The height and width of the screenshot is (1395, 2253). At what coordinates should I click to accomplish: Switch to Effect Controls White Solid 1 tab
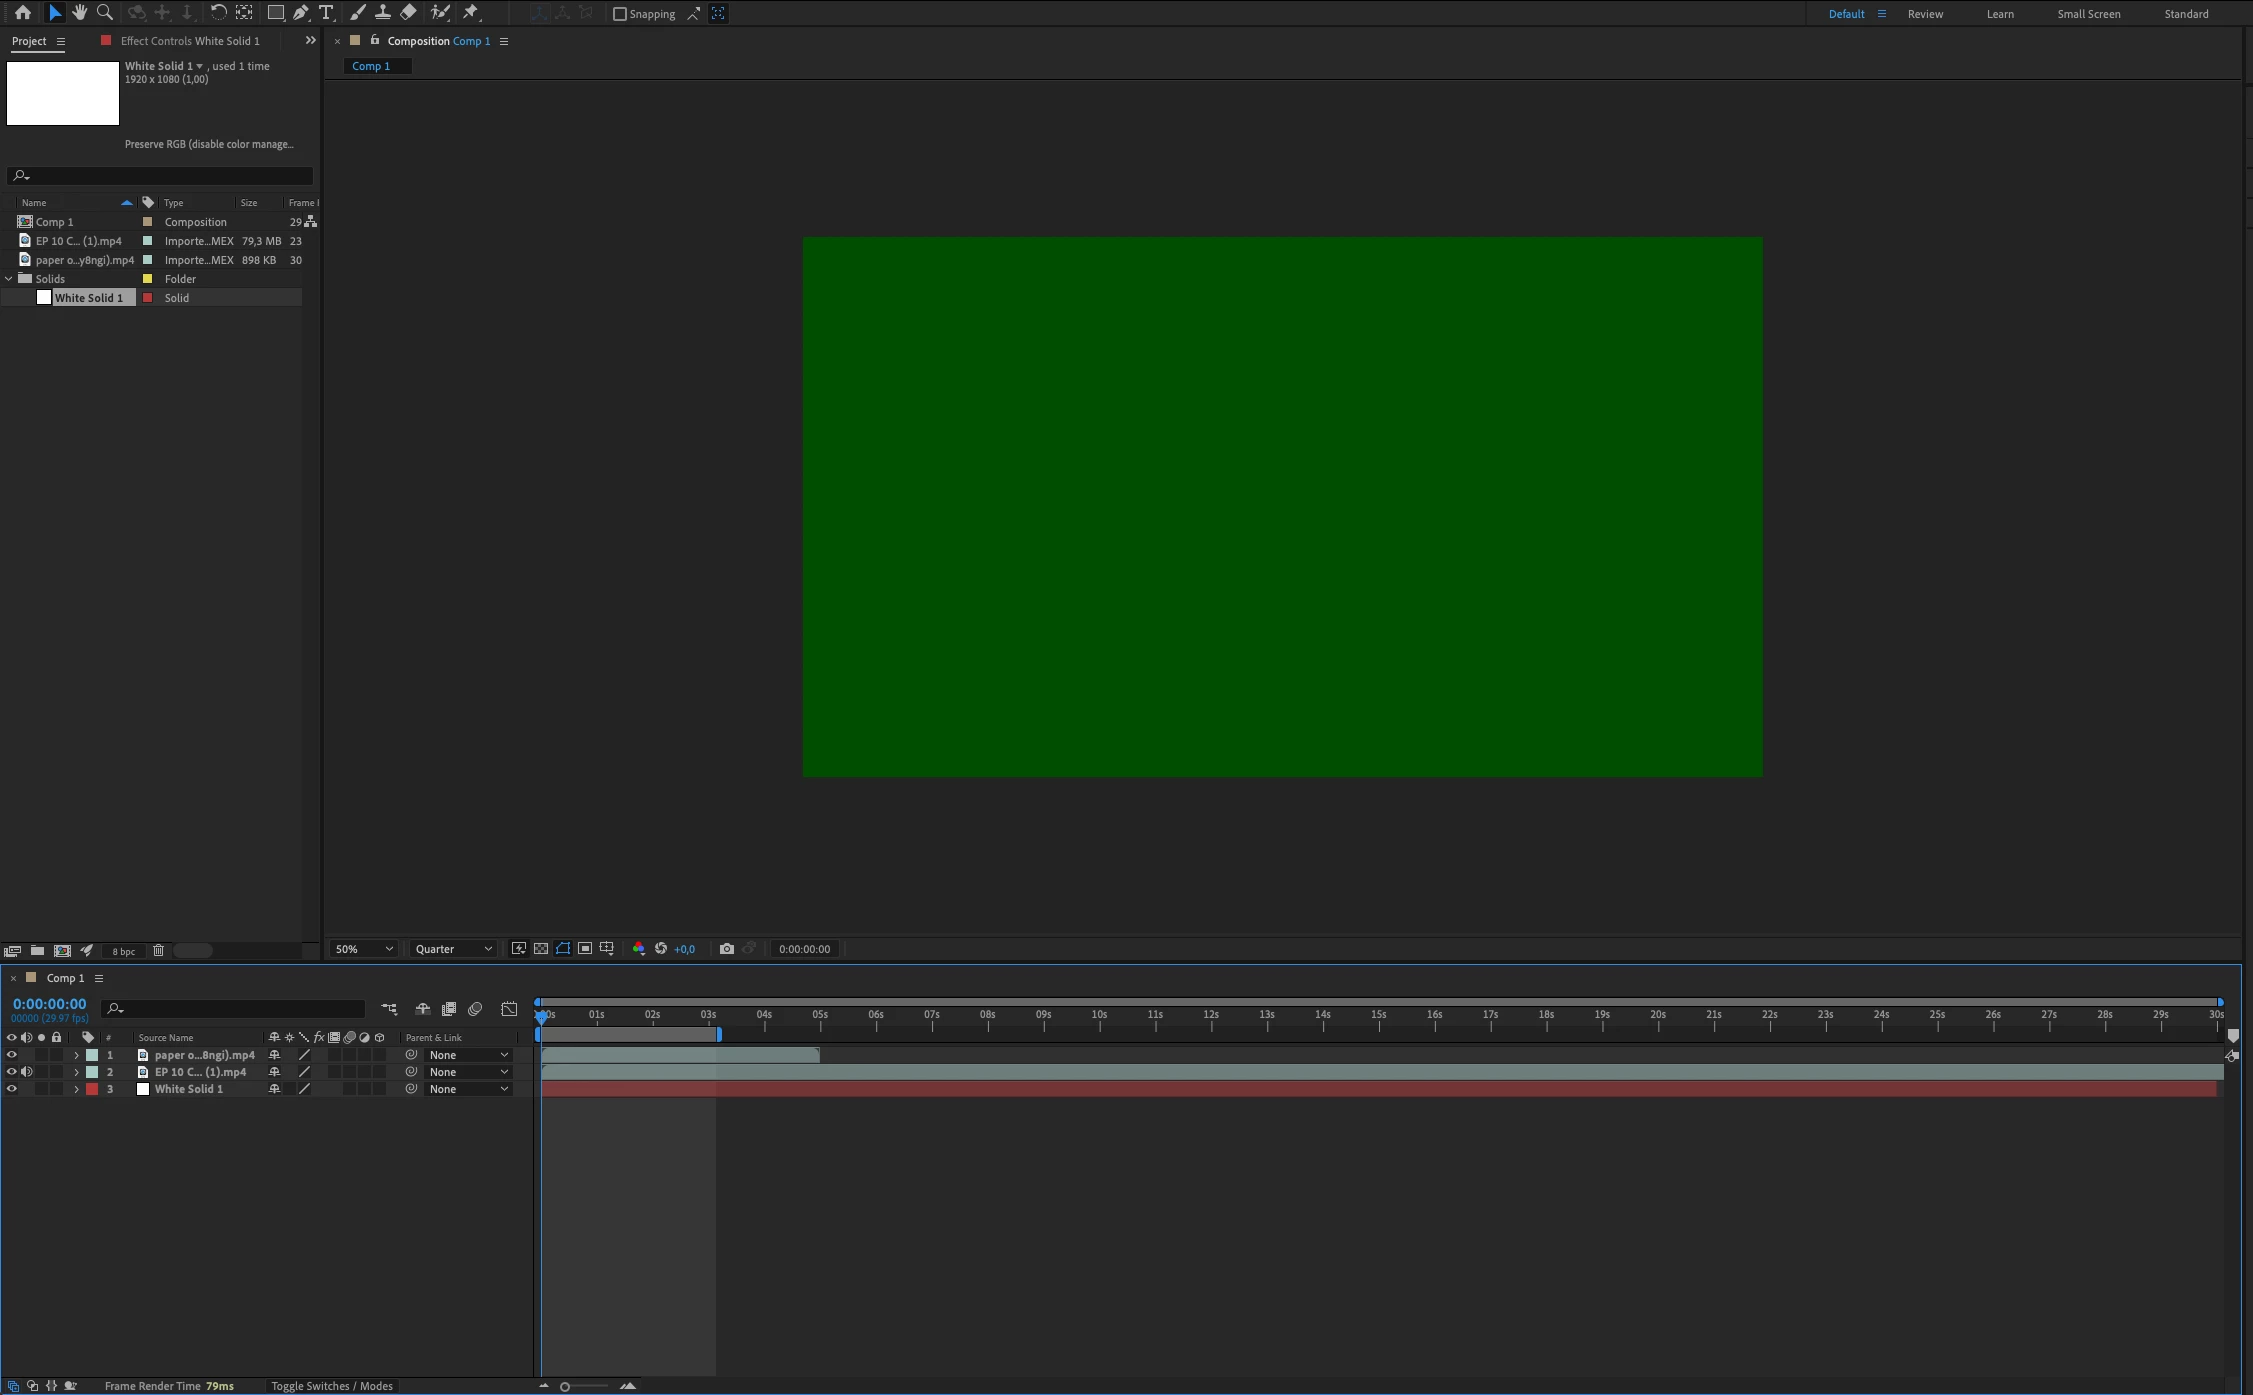tap(189, 41)
